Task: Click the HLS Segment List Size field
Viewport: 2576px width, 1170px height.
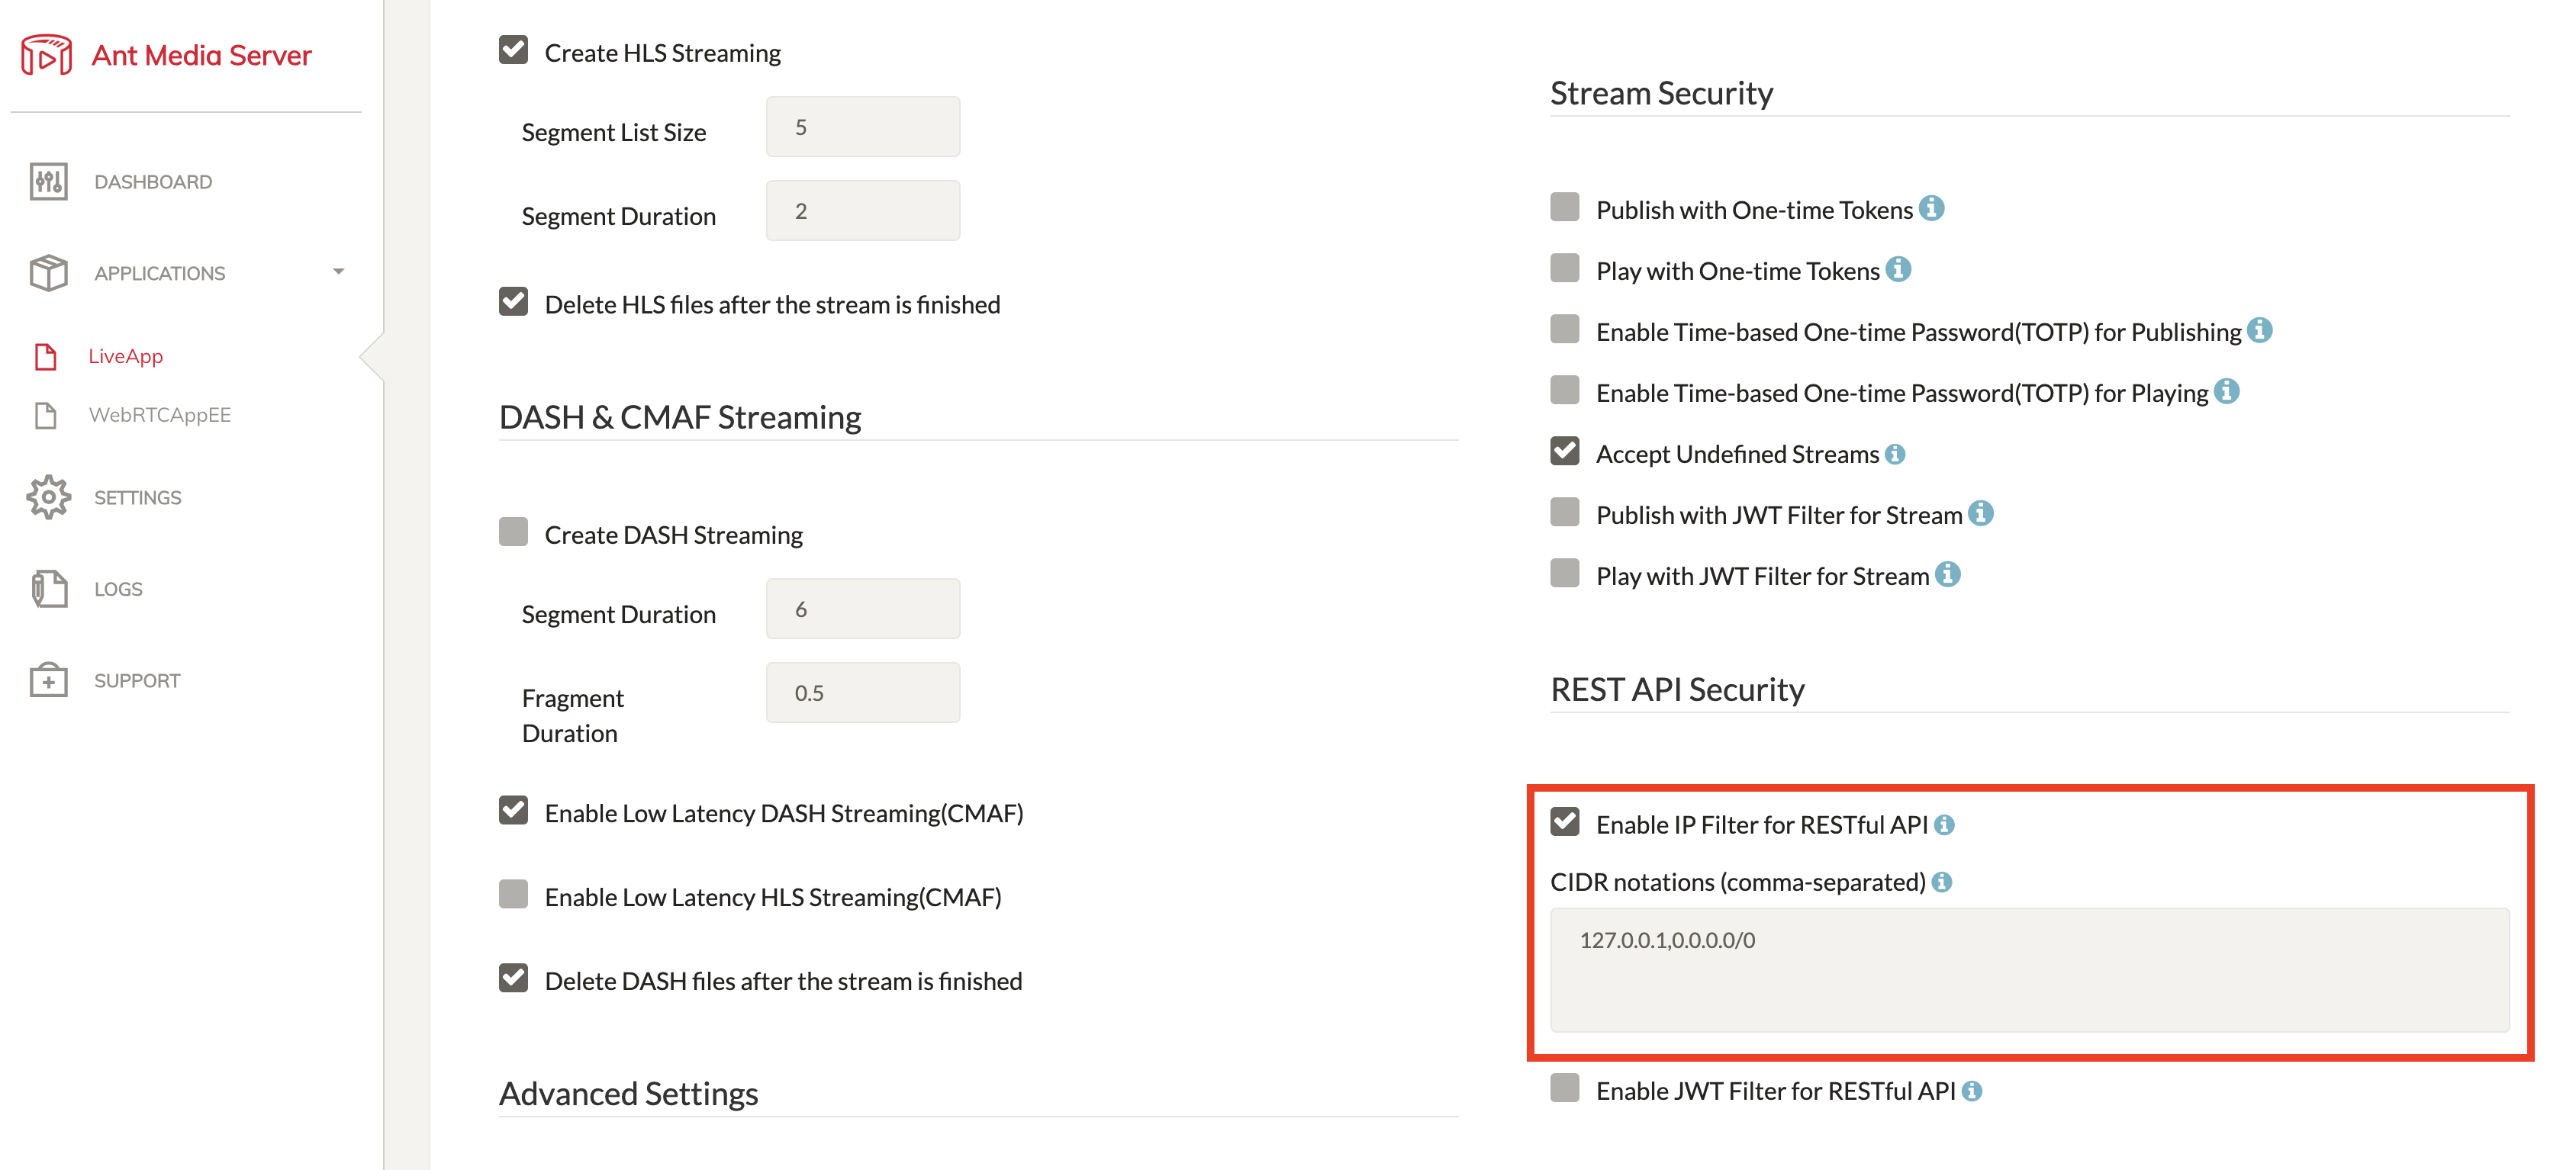Action: pyautogui.click(x=862, y=127)
